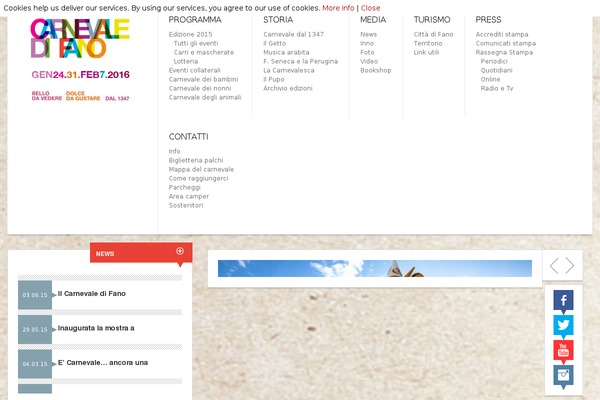Open Quotidiani link

[x=496, y=70]
